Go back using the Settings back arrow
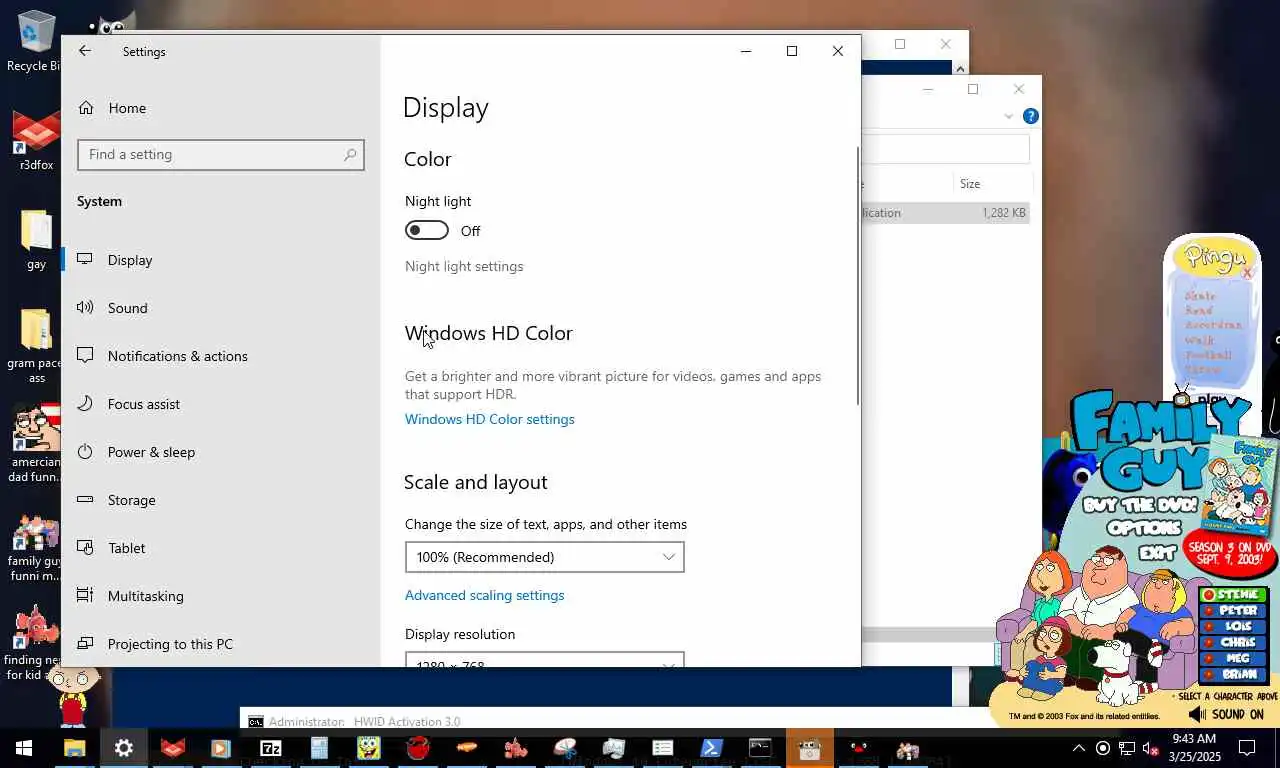Image resolution: width=1280 pixels, height=768 pixels. [85, 51]
